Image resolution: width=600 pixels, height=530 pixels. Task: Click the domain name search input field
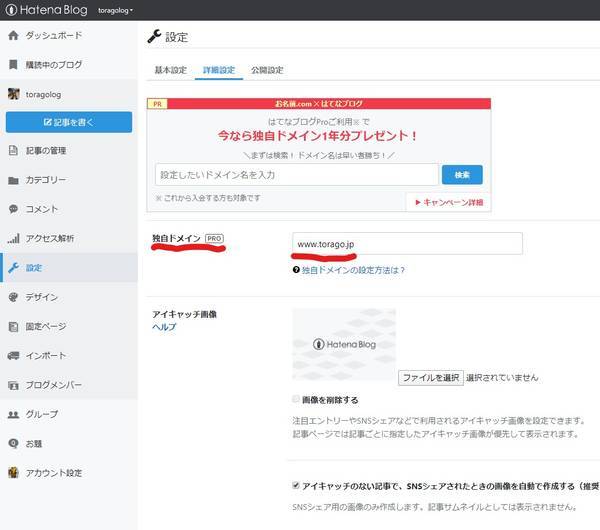[x=297, y=175]
